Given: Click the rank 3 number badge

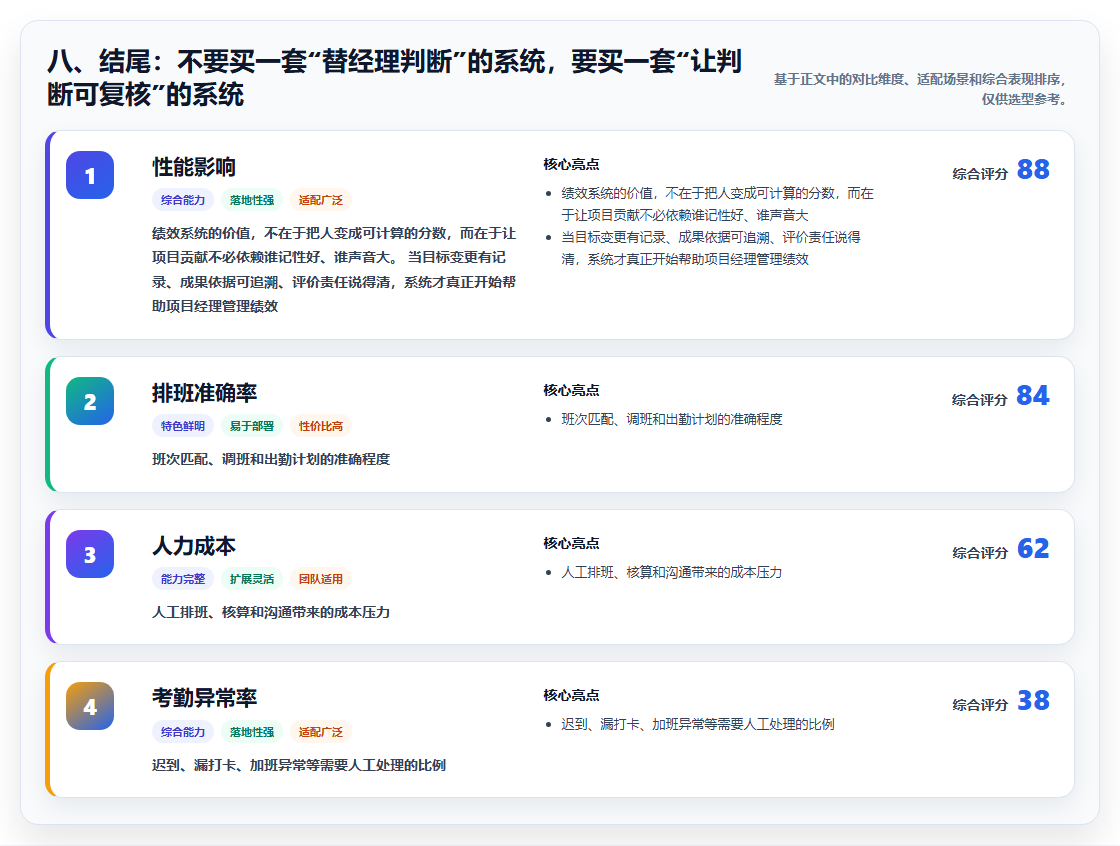Looking at the screenshot, I should coord(90,554).
